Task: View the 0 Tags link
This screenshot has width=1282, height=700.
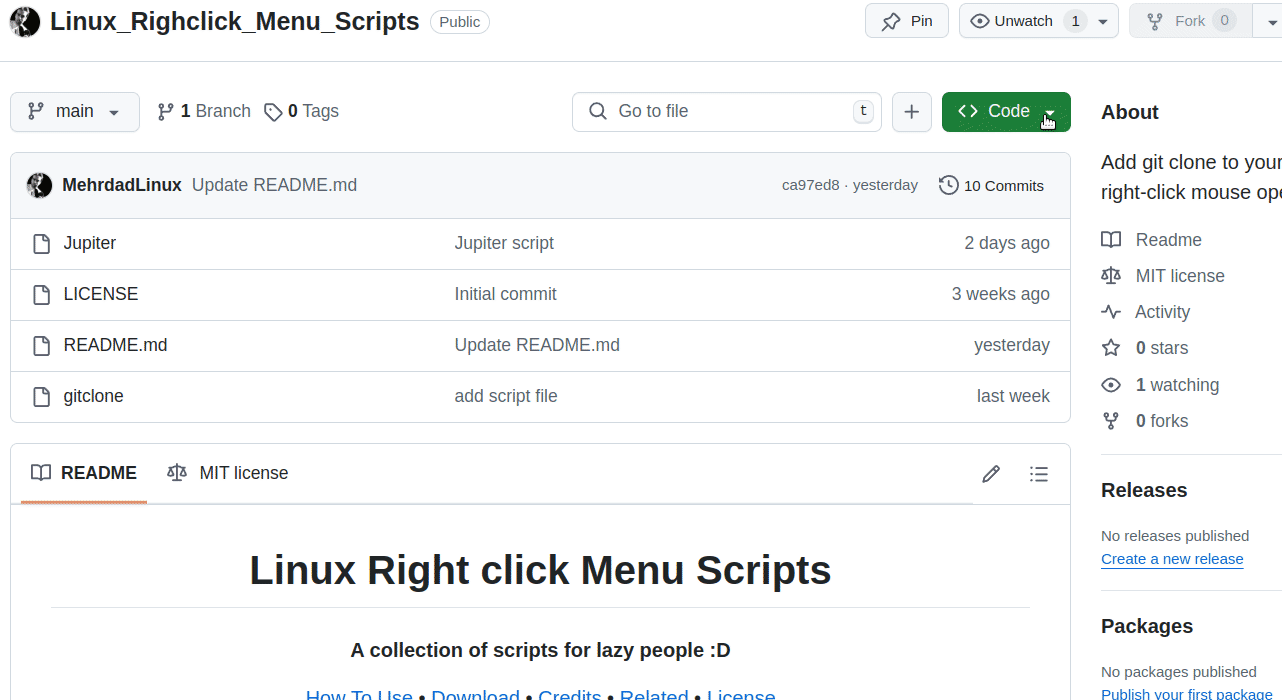Action: [301, 111]
